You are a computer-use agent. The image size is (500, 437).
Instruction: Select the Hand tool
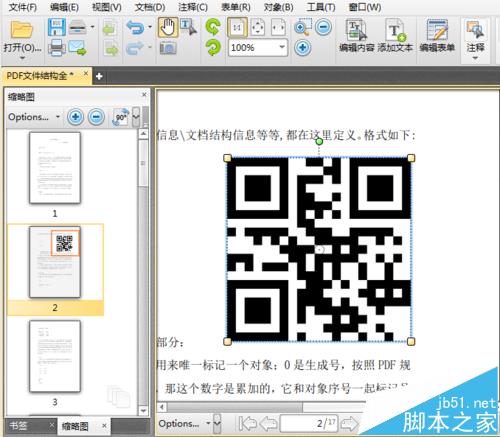(168, 27)
